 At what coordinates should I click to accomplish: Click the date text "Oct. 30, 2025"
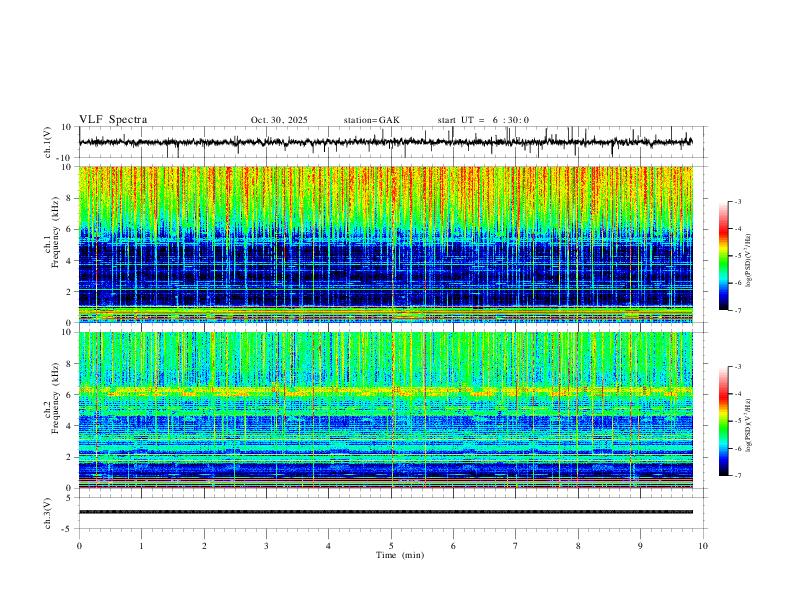point(279,120)
